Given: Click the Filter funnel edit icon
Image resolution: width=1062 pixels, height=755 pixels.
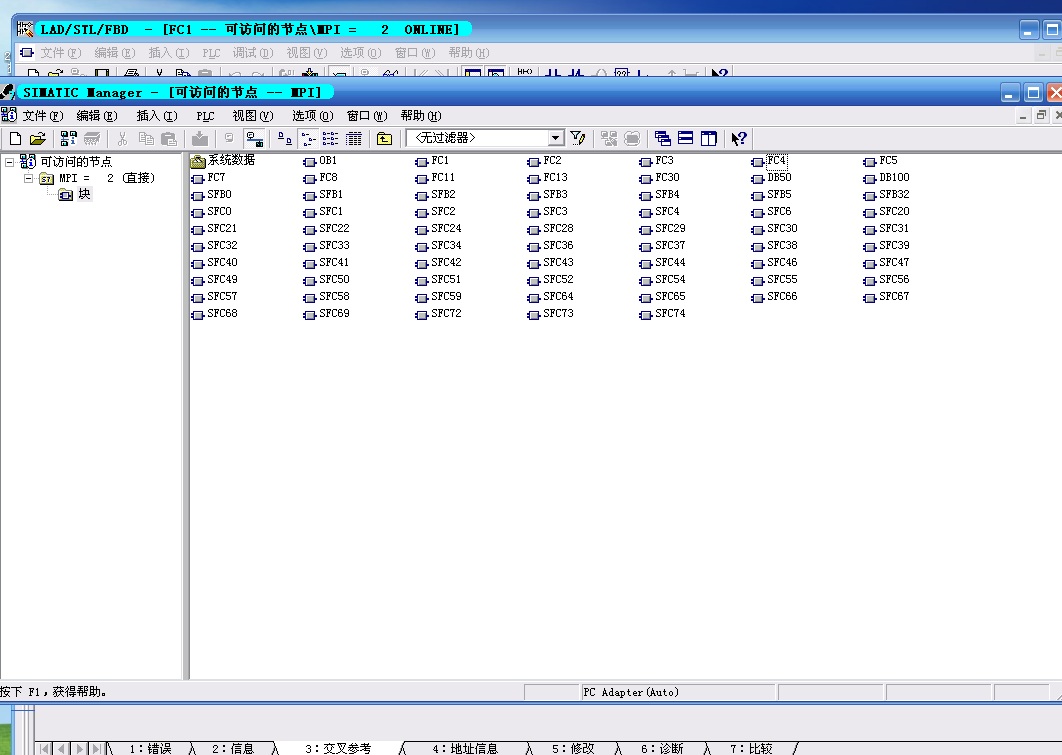Looking at the screenshot, I should (578, 139).
